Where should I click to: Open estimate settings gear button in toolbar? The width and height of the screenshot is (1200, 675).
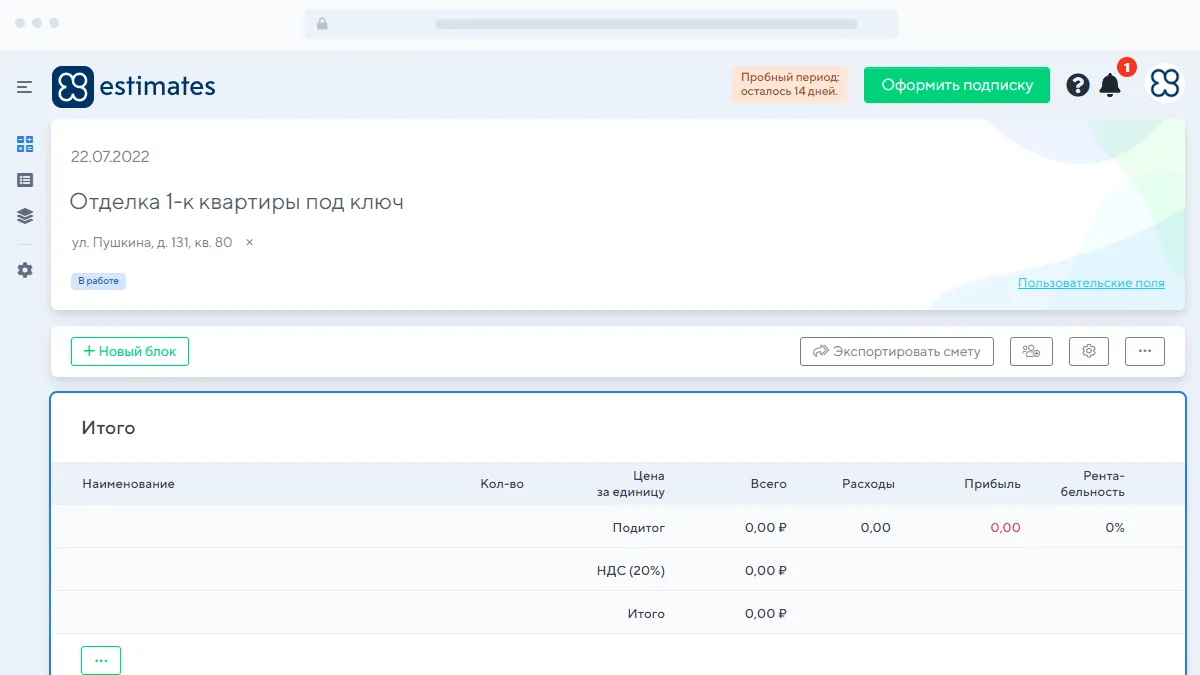pos(1089,351)
